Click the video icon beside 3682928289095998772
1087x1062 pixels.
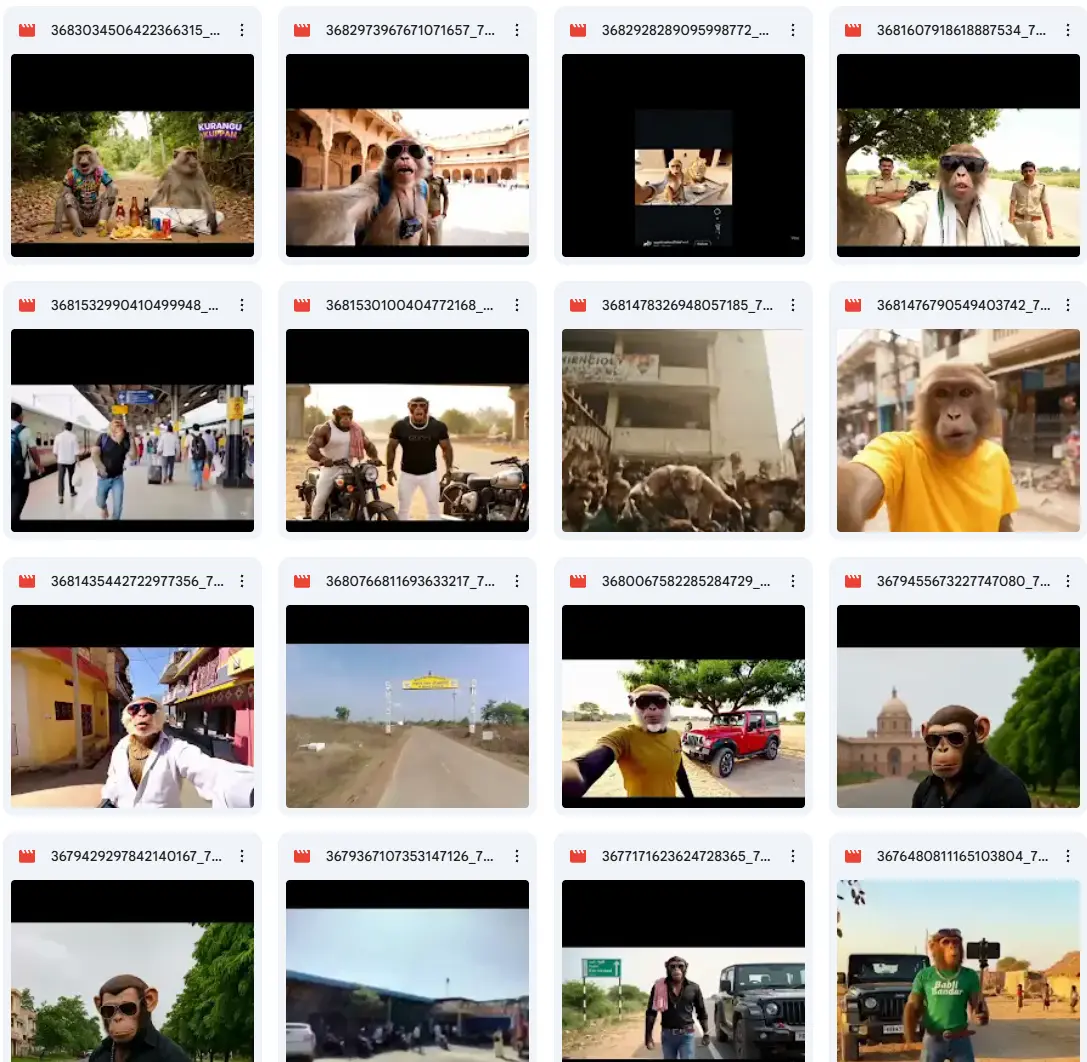pyautogui.click(x=578, y=30)
